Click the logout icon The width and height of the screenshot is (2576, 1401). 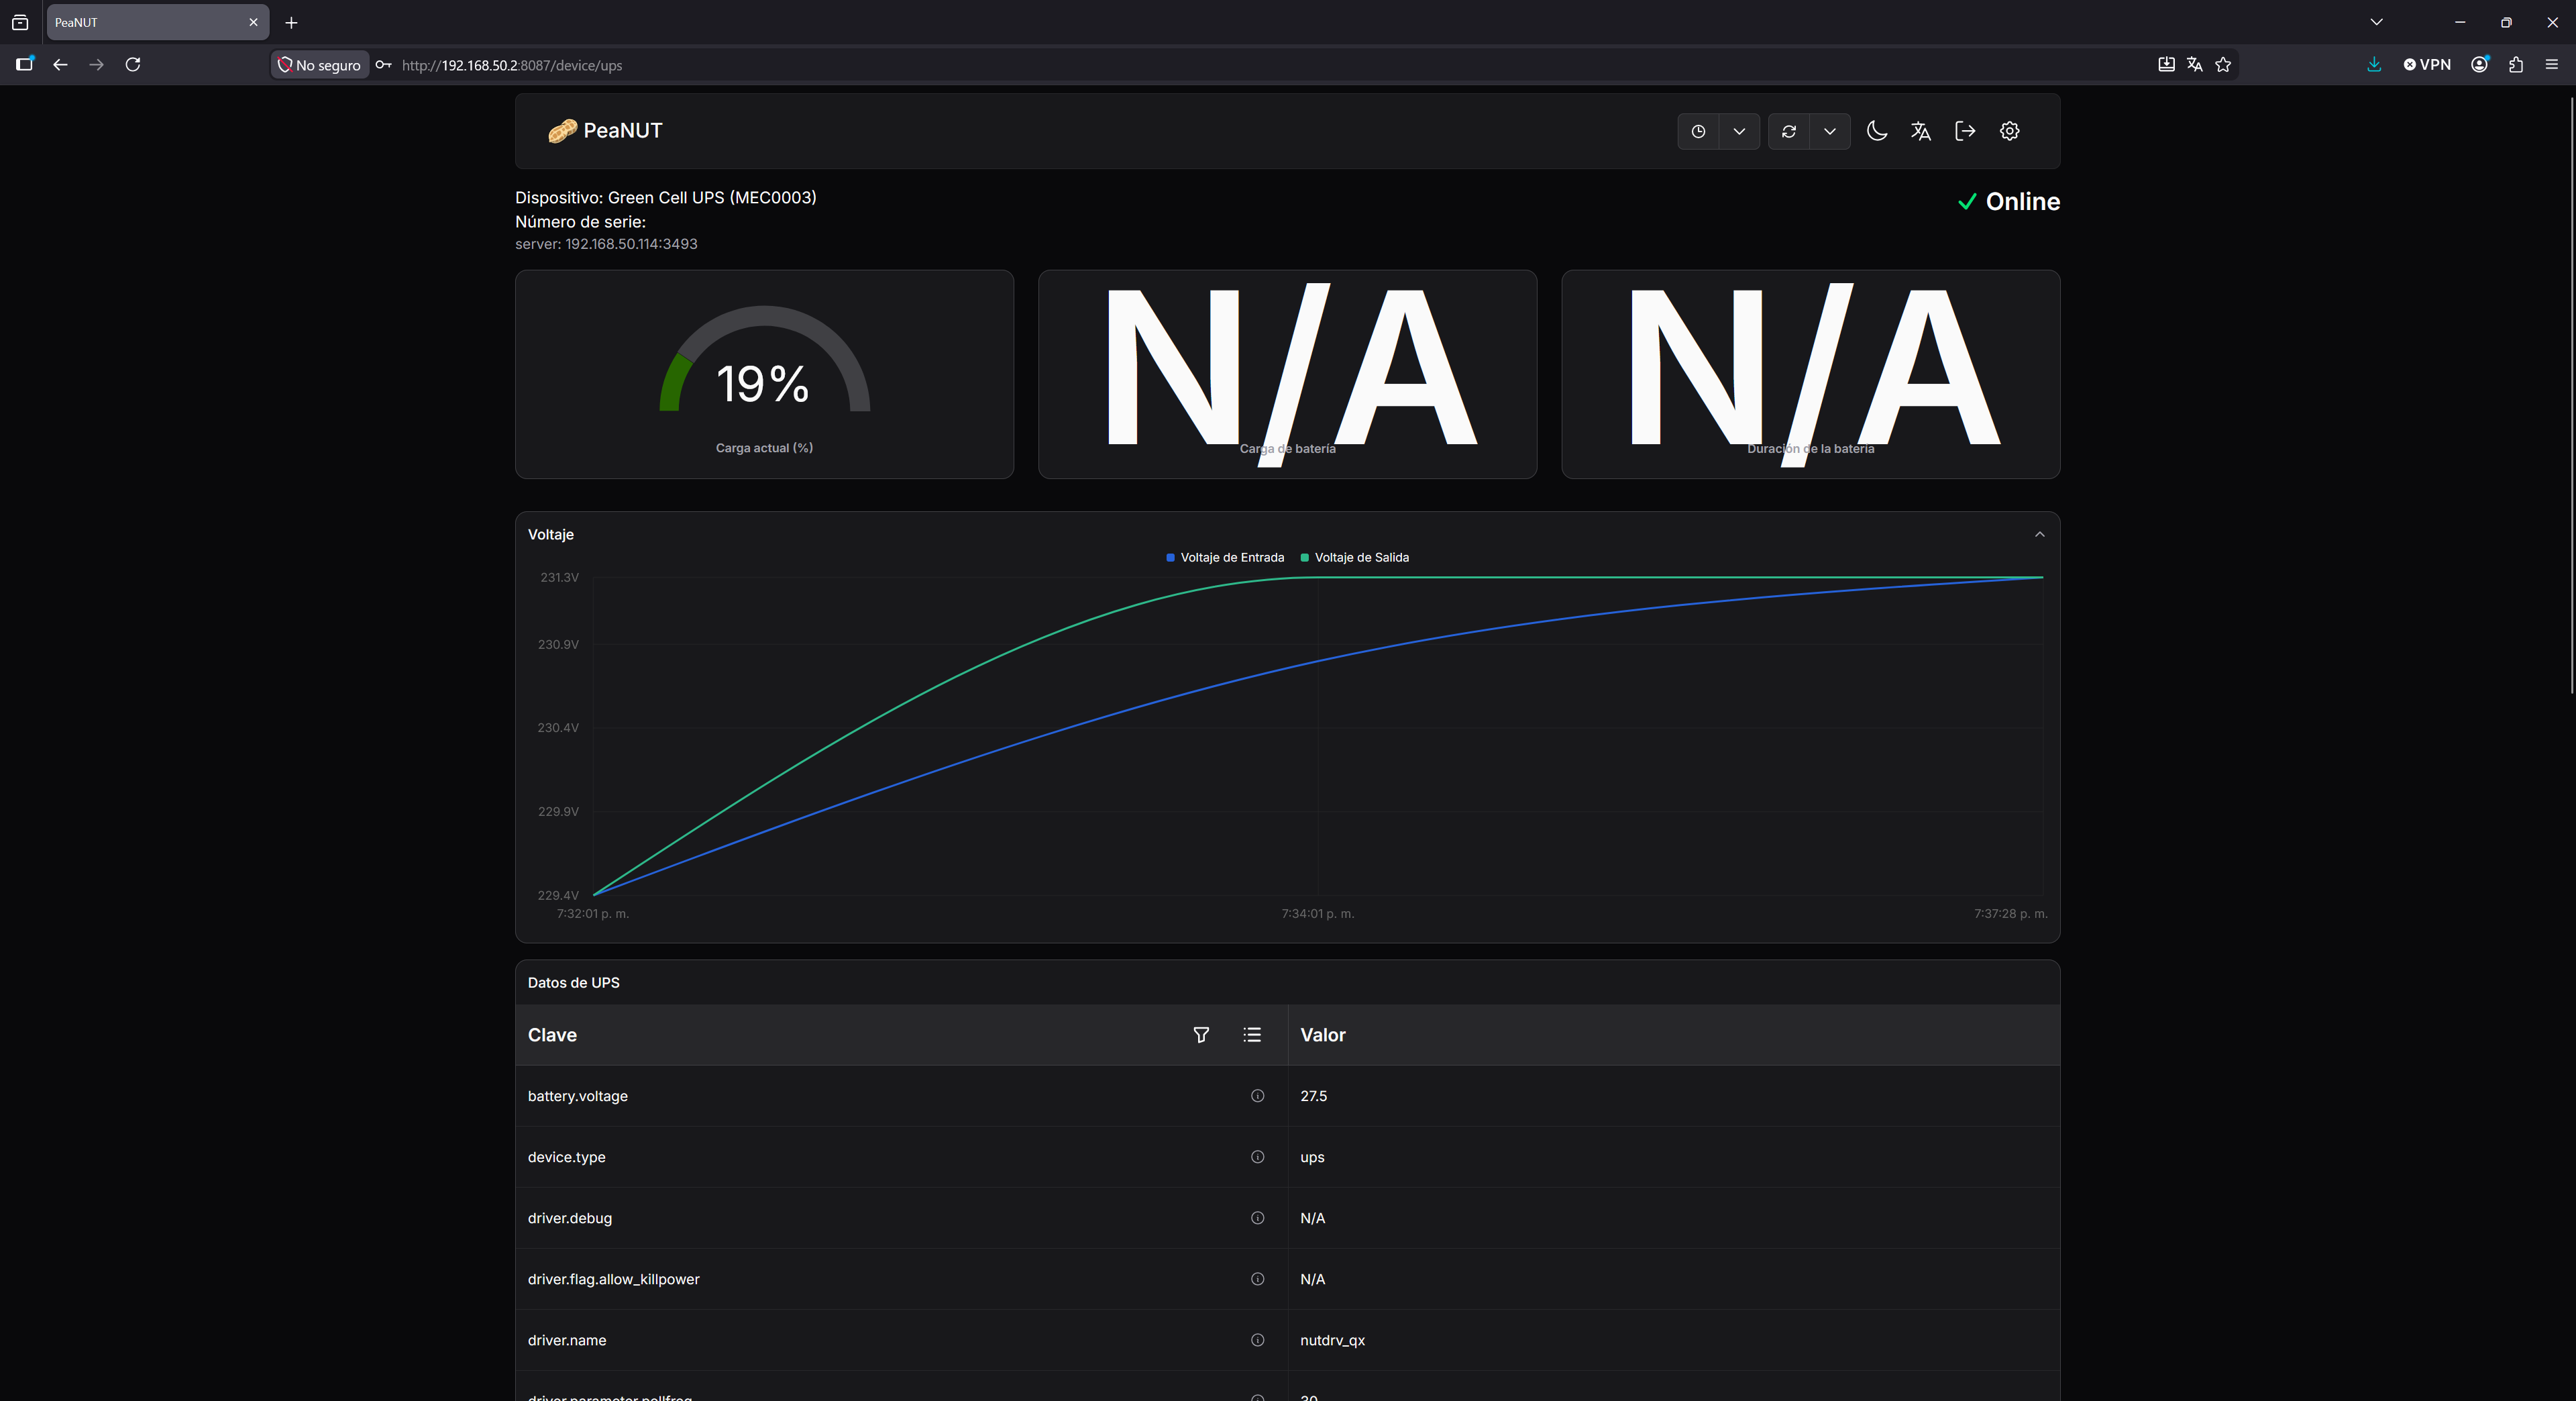[1965, 131]
